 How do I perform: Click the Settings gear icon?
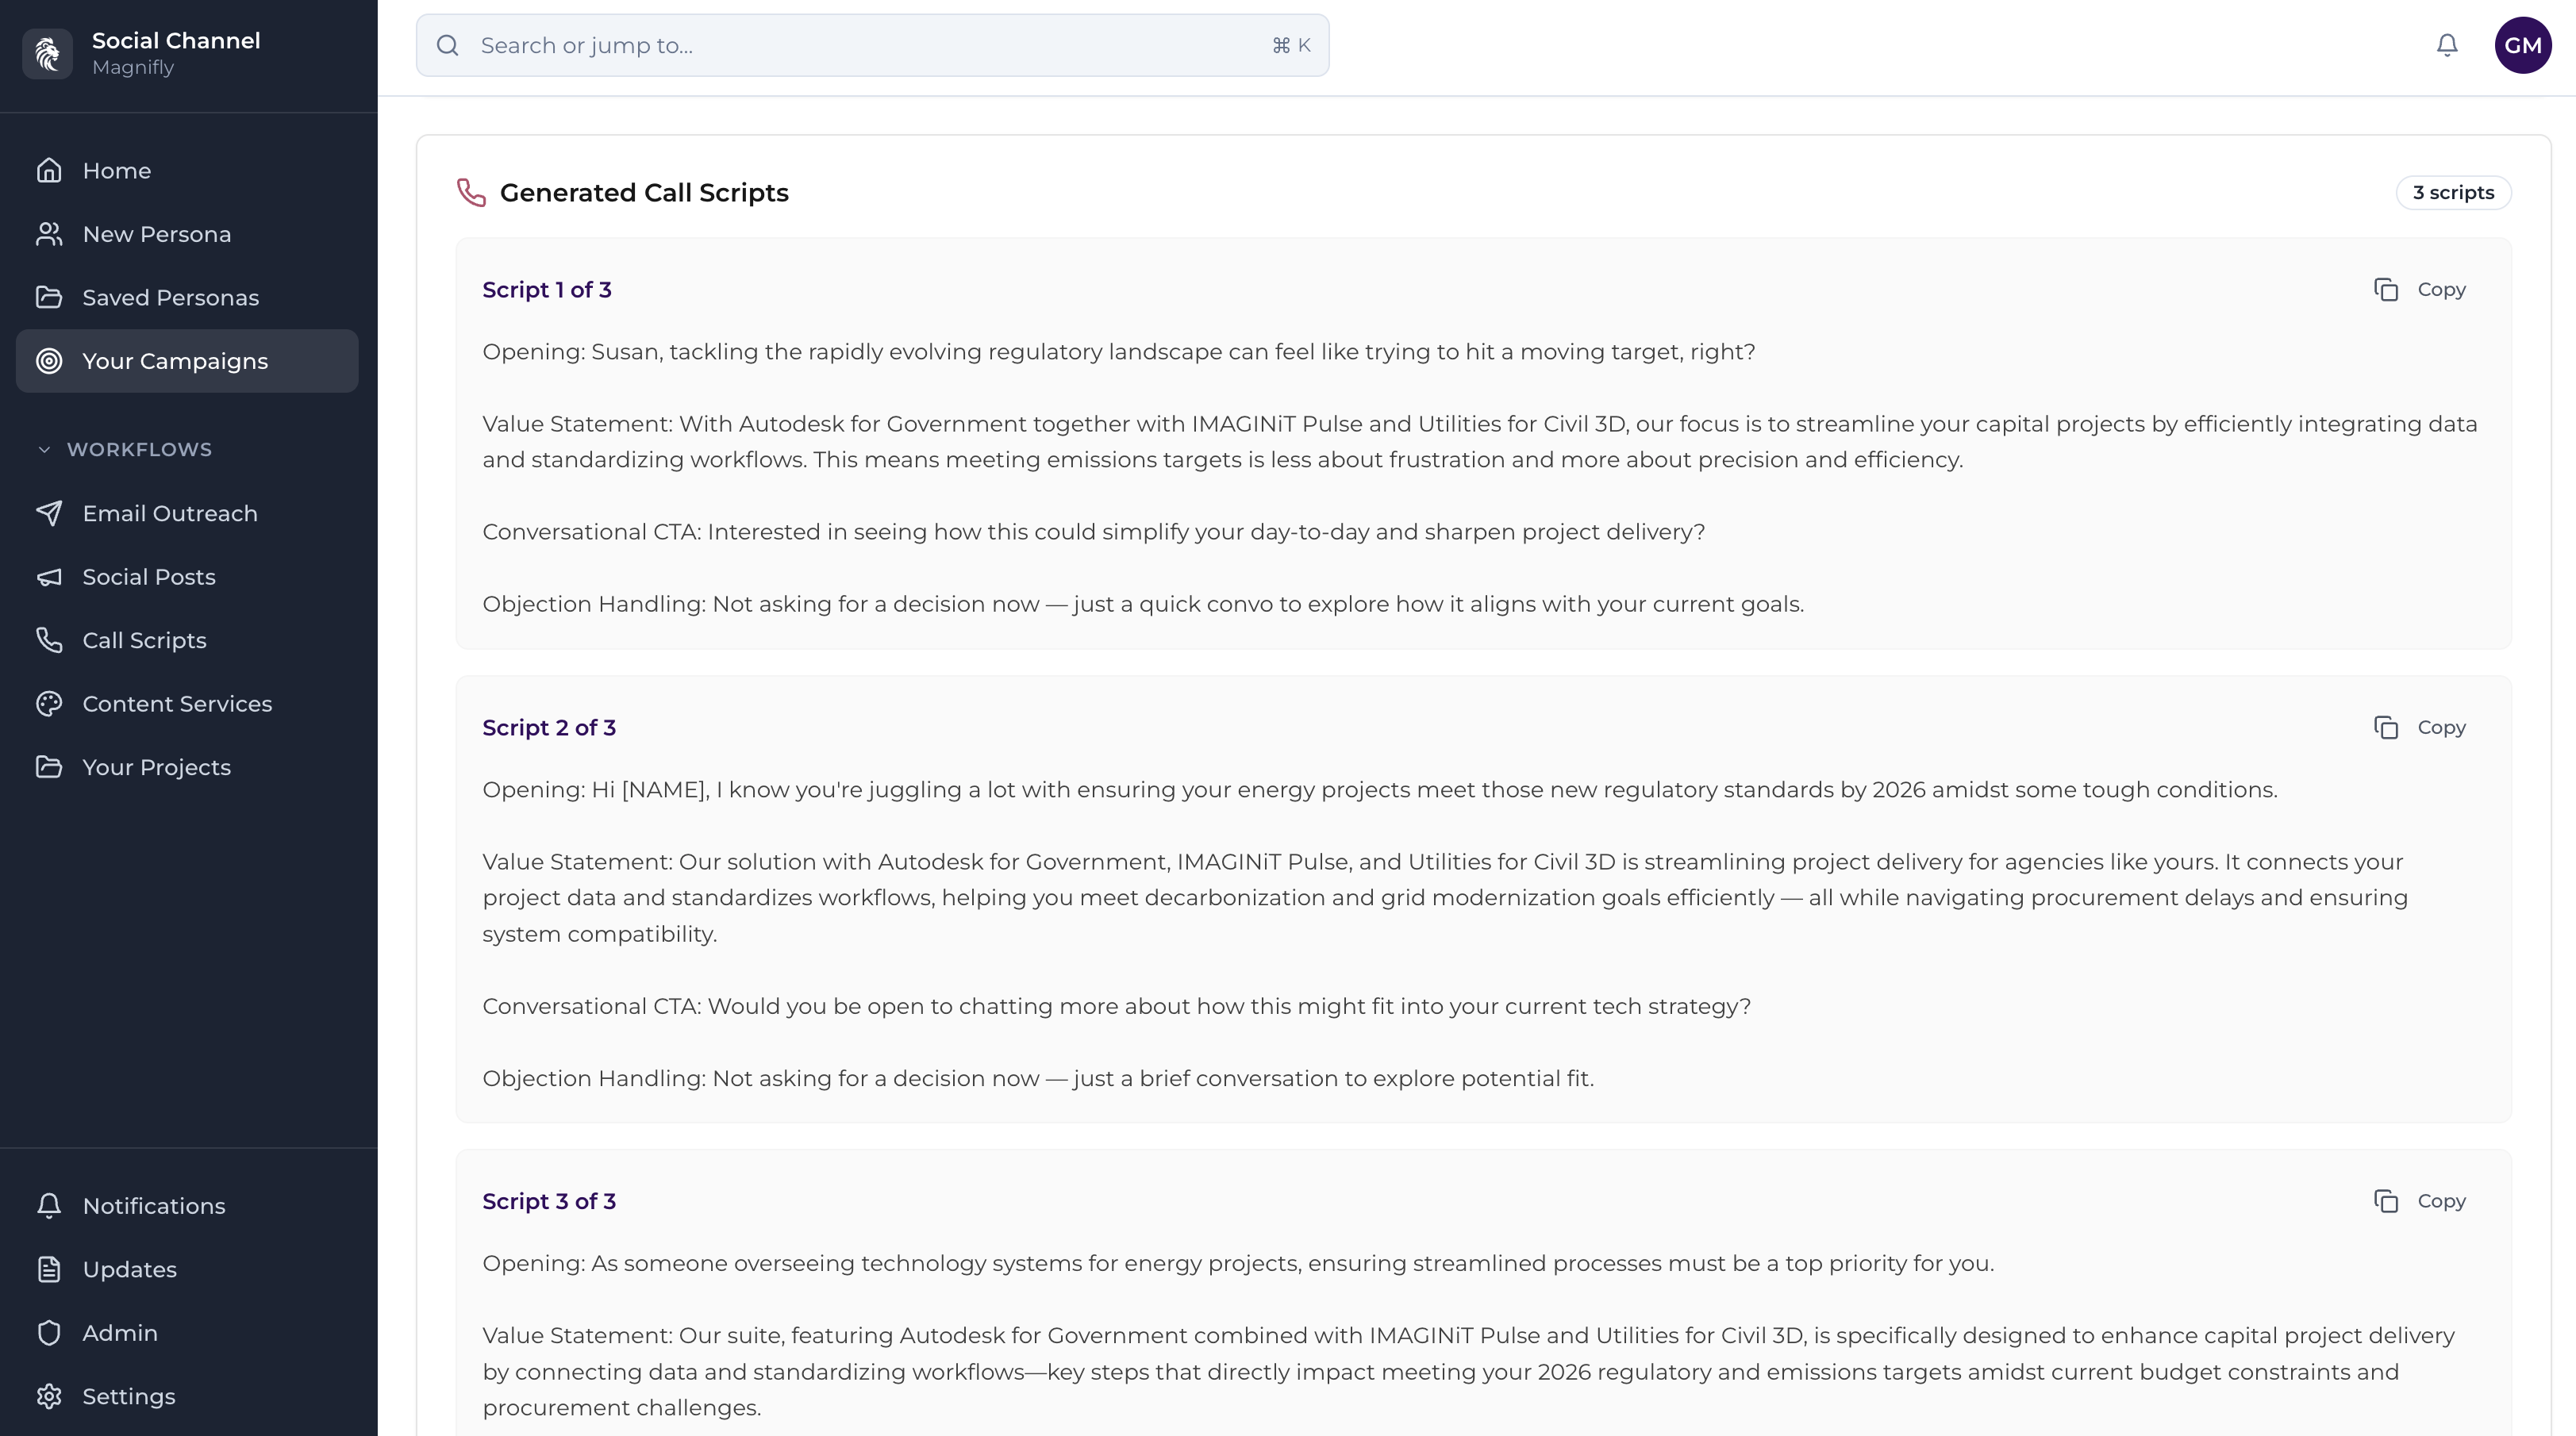pyautogui.click(x=49, y=1396)
